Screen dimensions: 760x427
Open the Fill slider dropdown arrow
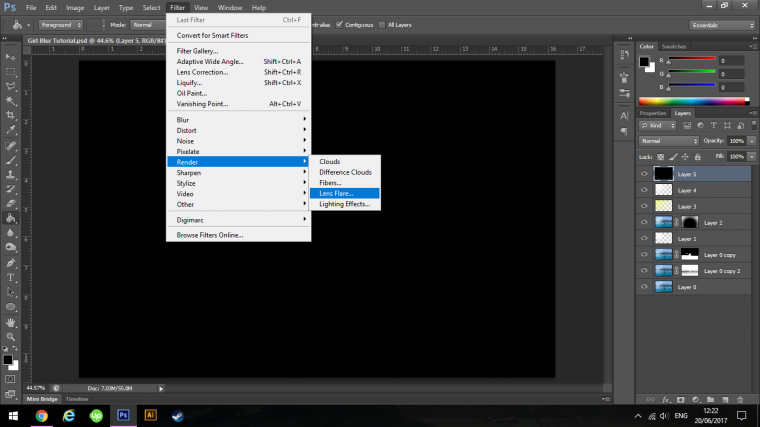(x=752, y=157)
